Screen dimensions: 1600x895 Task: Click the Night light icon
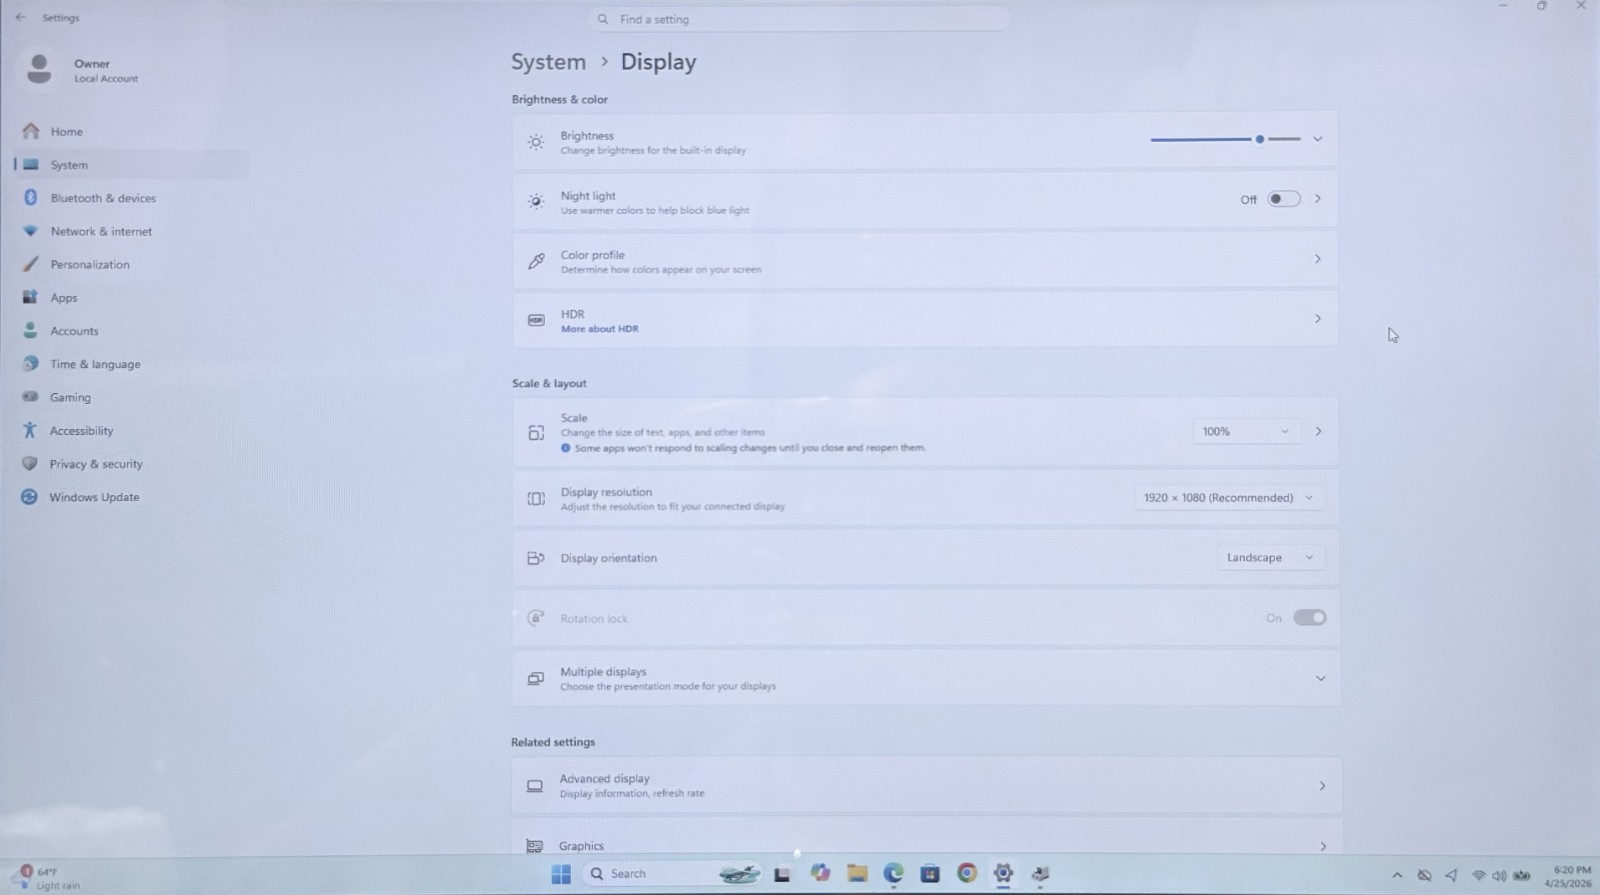536,202
